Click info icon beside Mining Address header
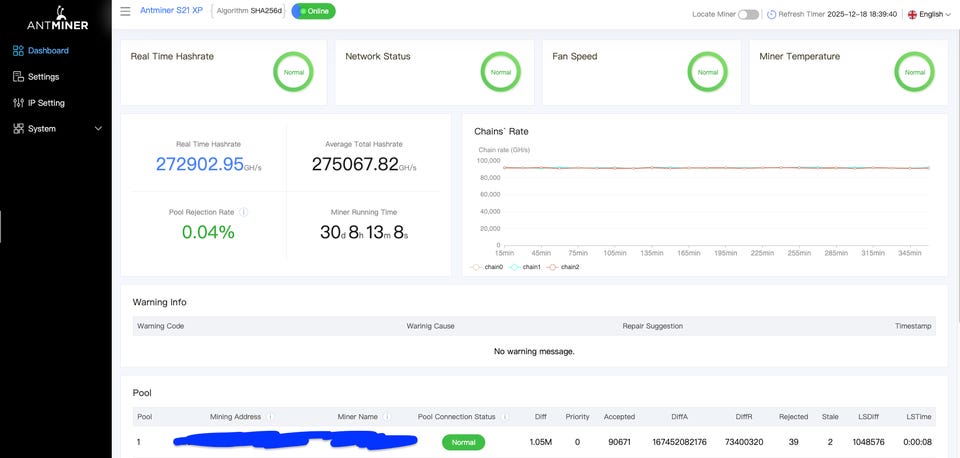Viewport: 960px width, 458px height. (270, 416)
